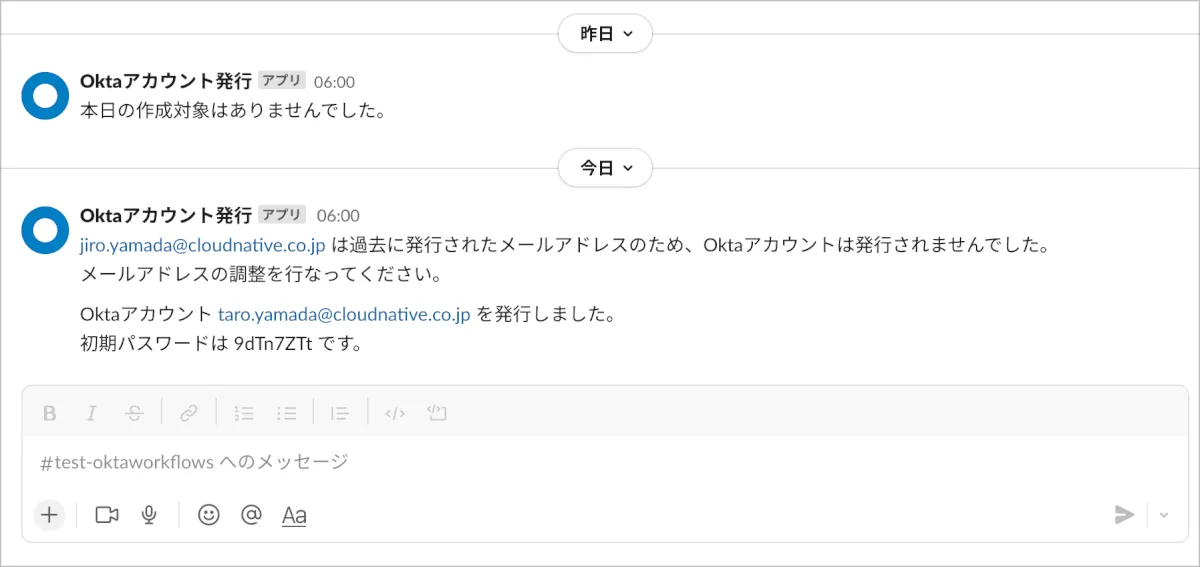This screenshot has width=1200, height=567.
Task: Apply strikethrough formatting to text
Action: click(135, 412)
